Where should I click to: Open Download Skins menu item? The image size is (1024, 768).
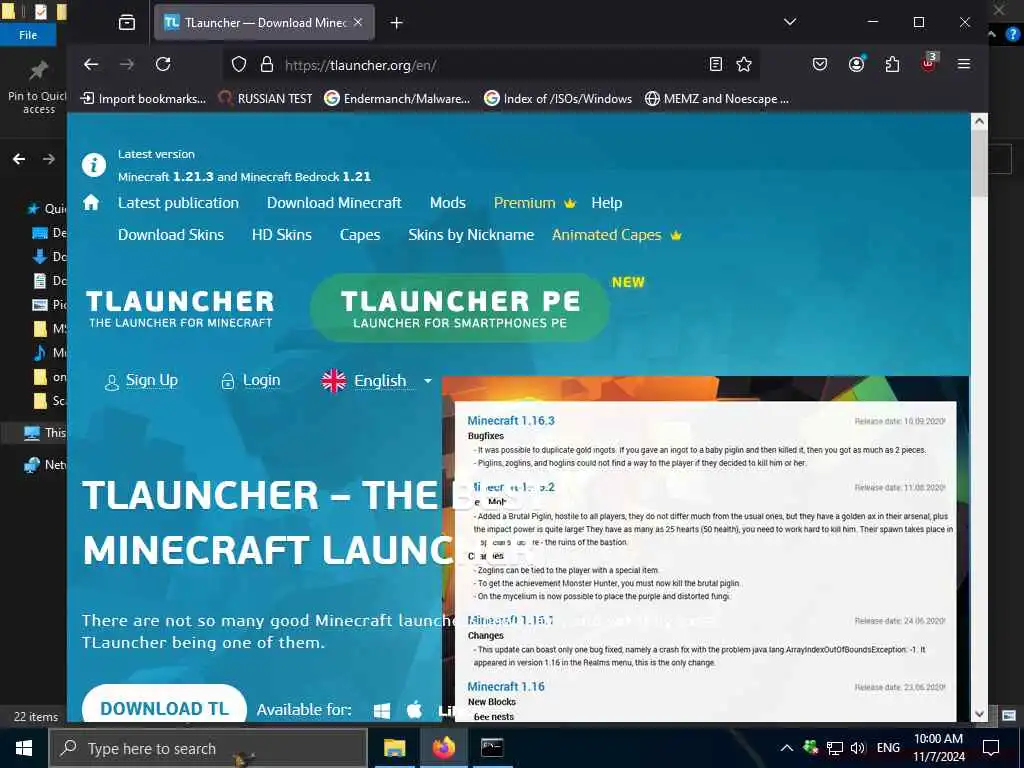171,234
